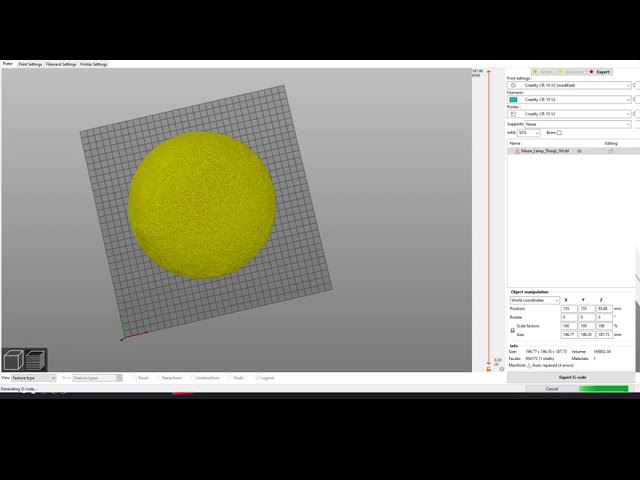Click the Size Y input field

click(x=587, y=335)
